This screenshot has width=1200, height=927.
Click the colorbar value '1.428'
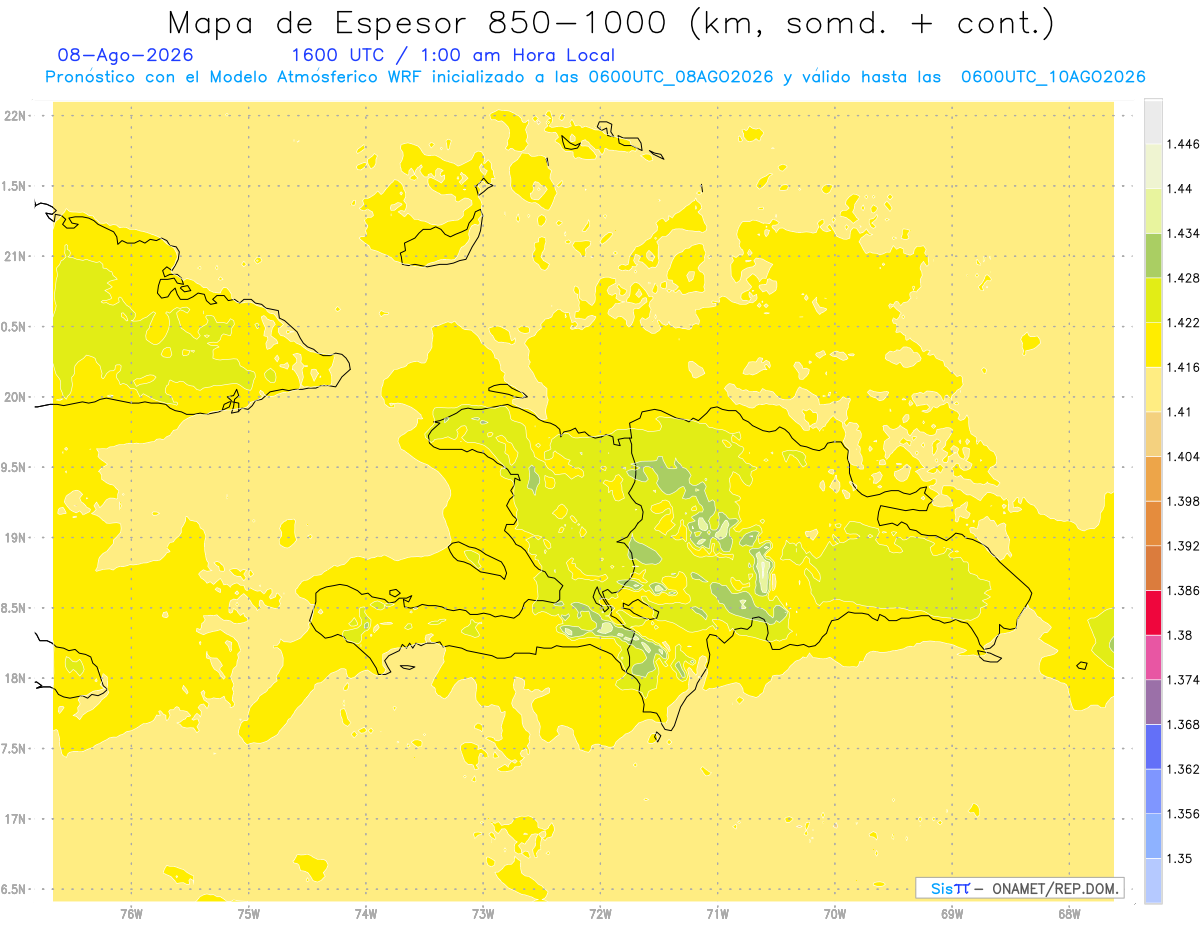pyautogui.click(x=1183, y=278)
